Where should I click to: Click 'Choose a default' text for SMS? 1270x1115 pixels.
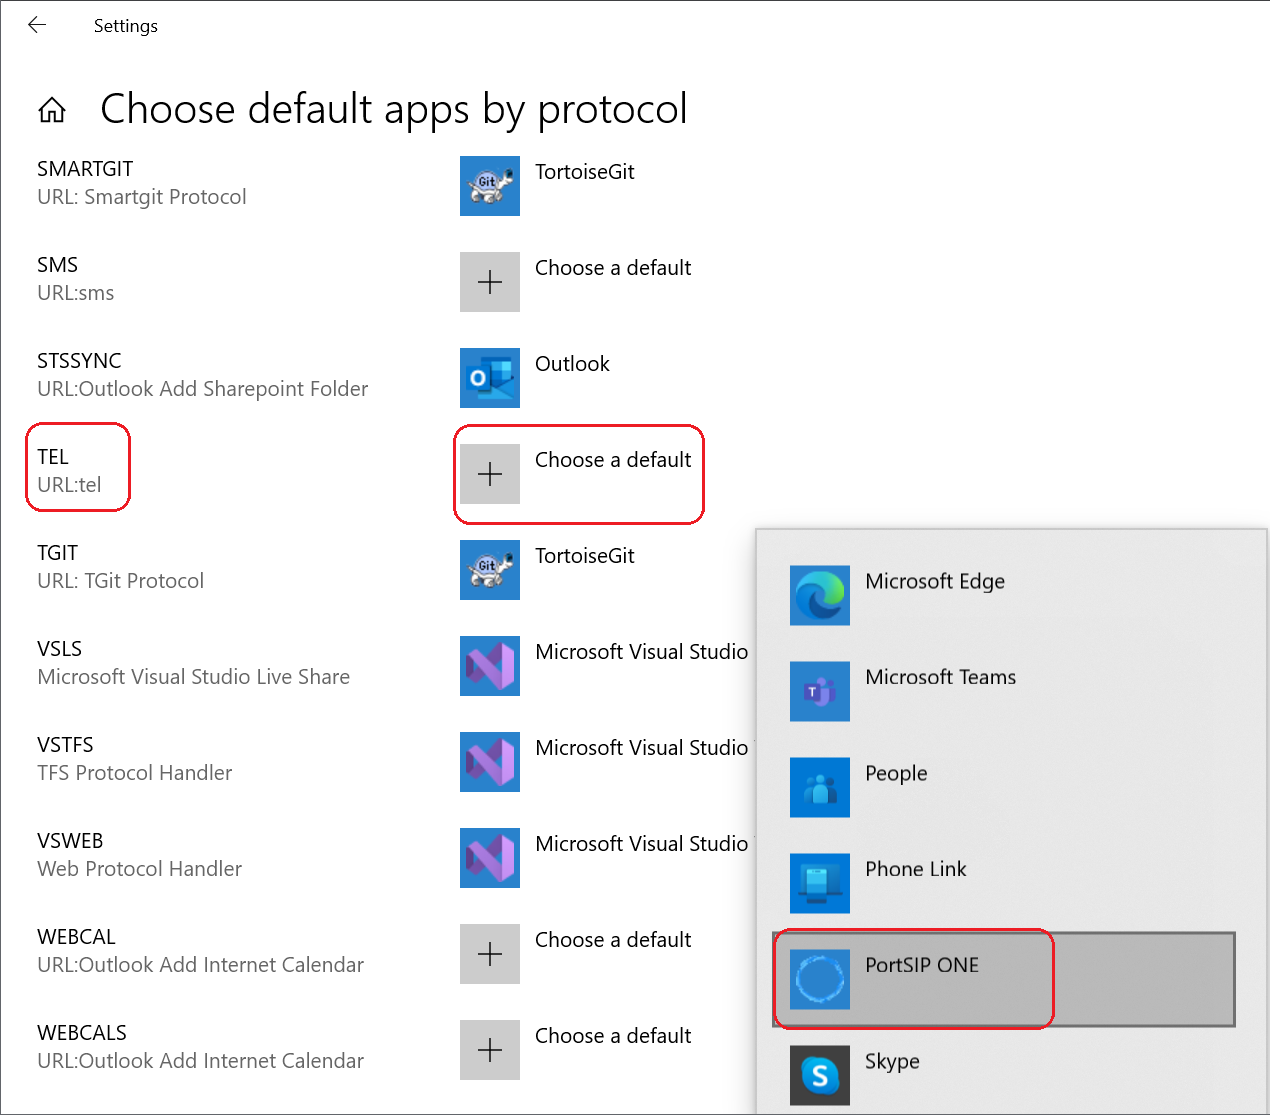pos(613,268)
